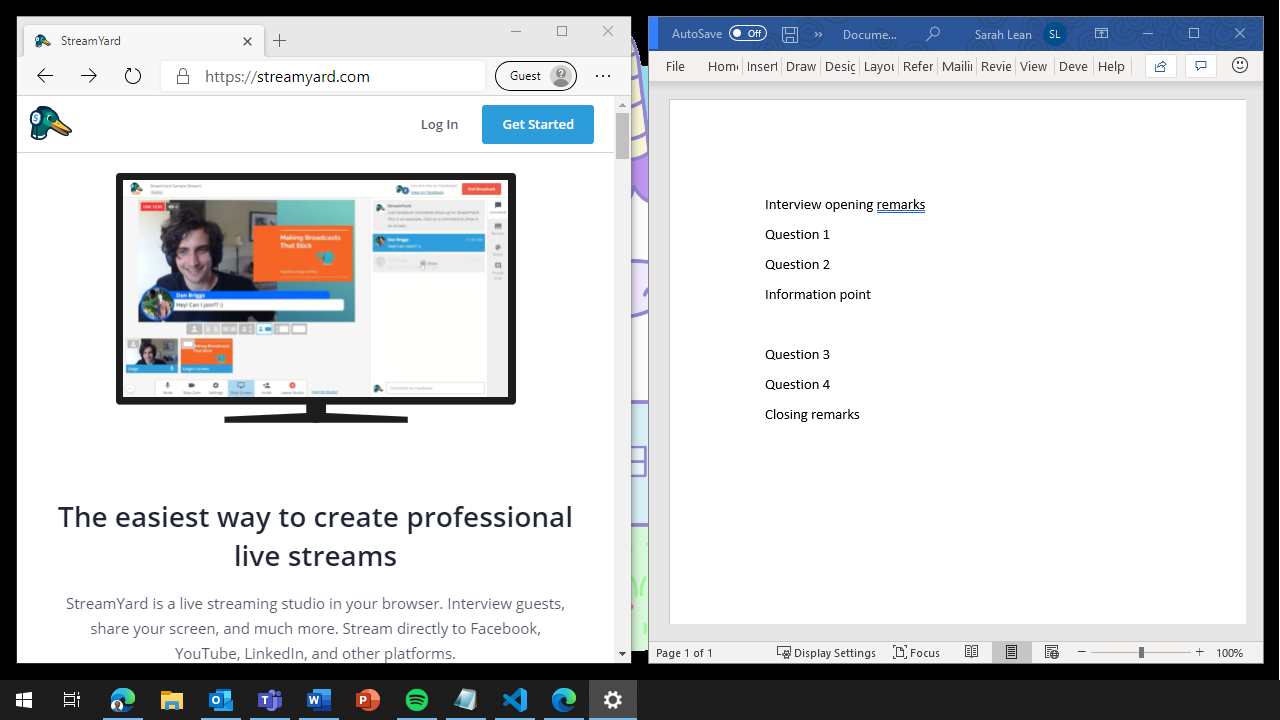Toggle AutoSave in Word
This screenshot has width=1280, height=720.
pyautogui.click(x=747, y=33)
